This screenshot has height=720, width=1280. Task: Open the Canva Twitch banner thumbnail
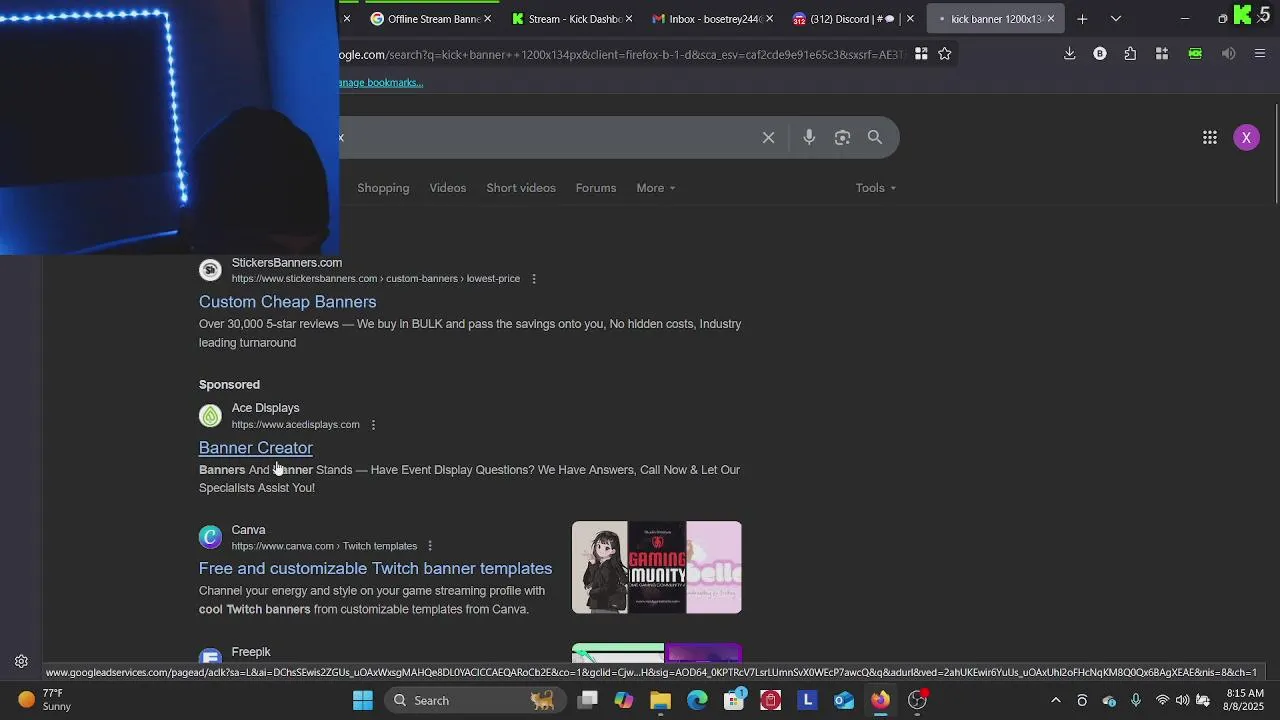(657, 567)
